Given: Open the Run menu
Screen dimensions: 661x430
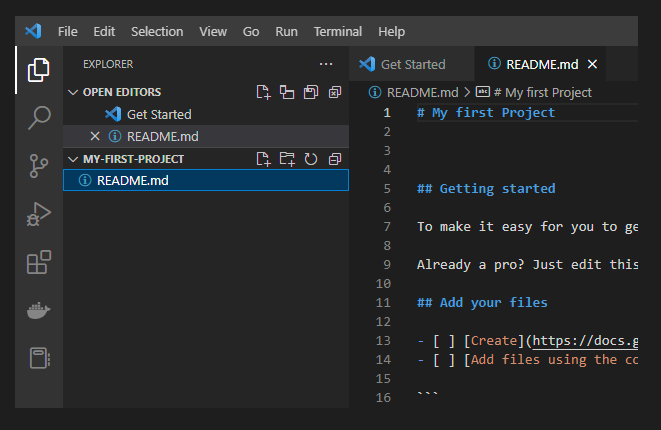Looking at the screenshot, I should [x=286, y=31].
